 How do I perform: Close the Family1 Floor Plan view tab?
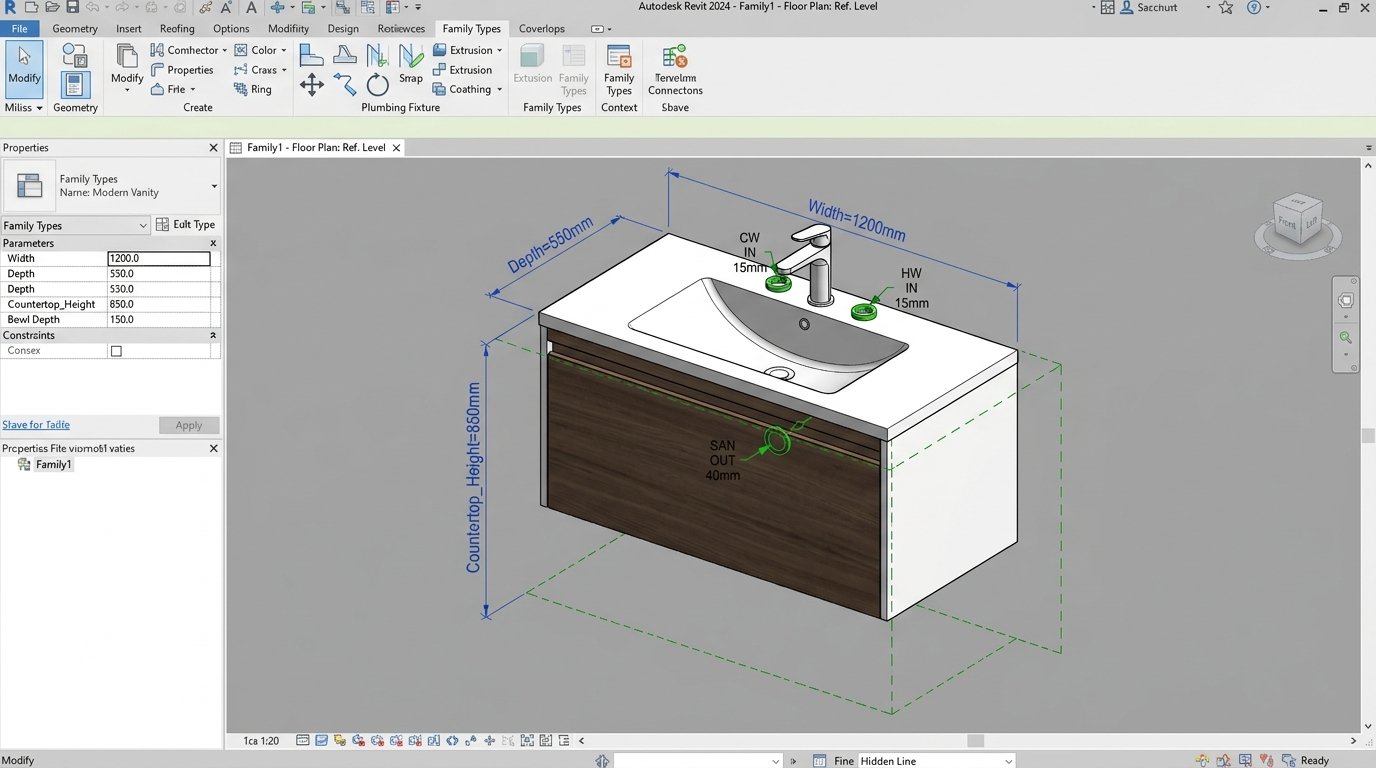396,148
